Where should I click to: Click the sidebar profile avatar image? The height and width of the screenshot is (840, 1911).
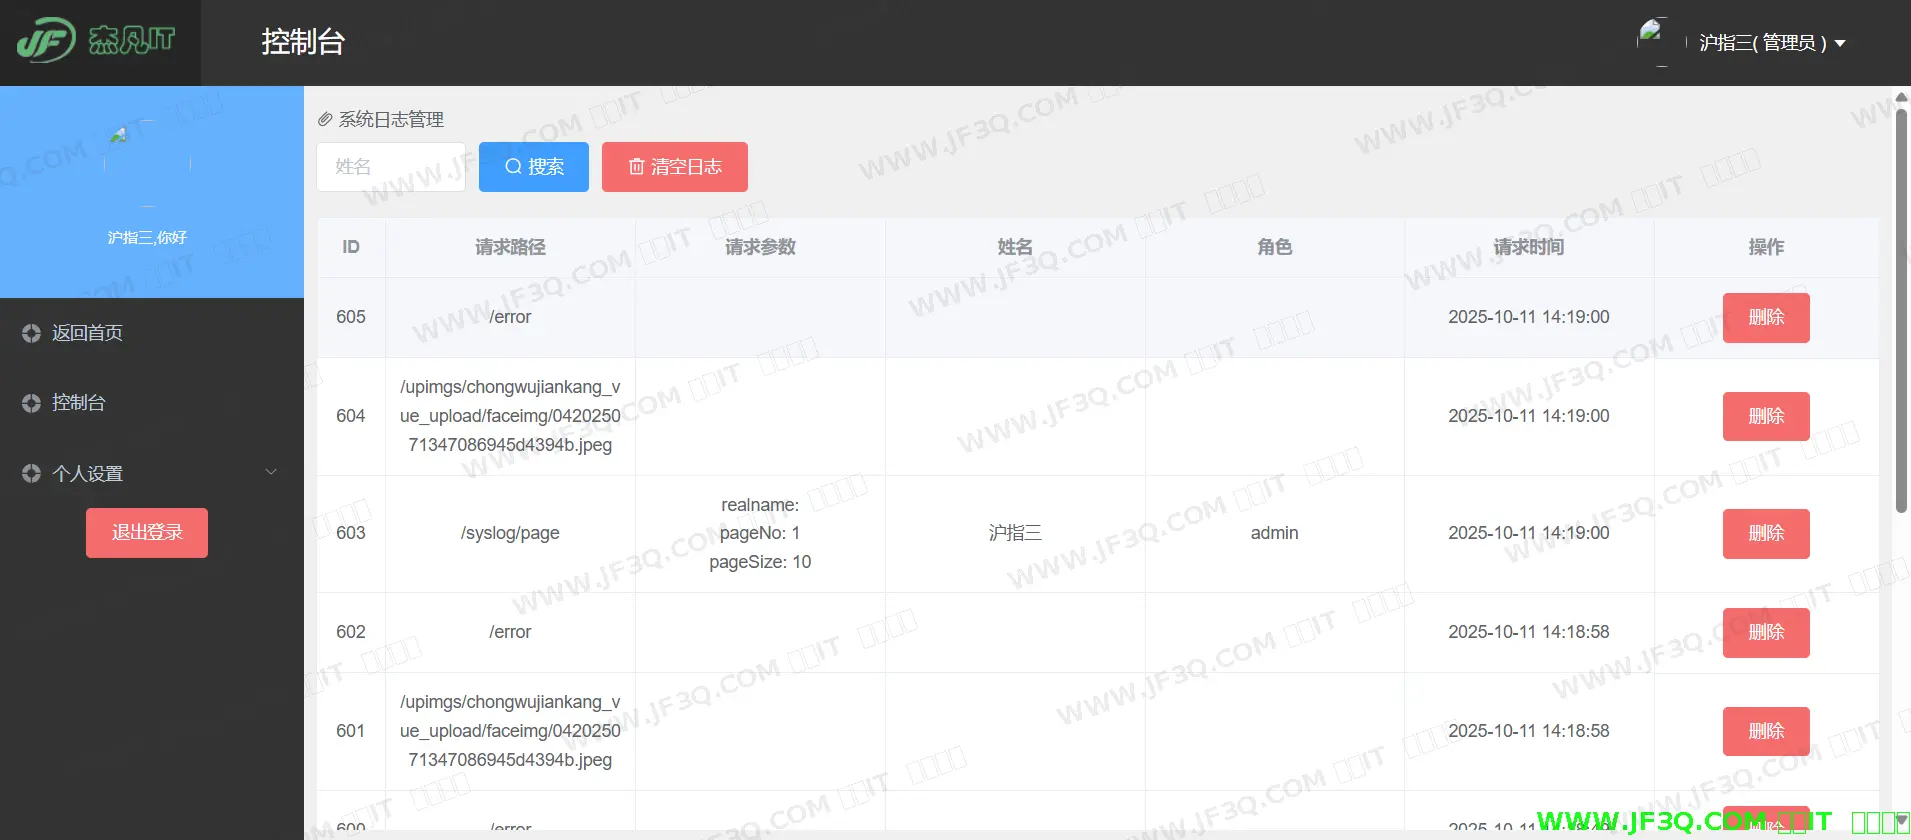147,163
